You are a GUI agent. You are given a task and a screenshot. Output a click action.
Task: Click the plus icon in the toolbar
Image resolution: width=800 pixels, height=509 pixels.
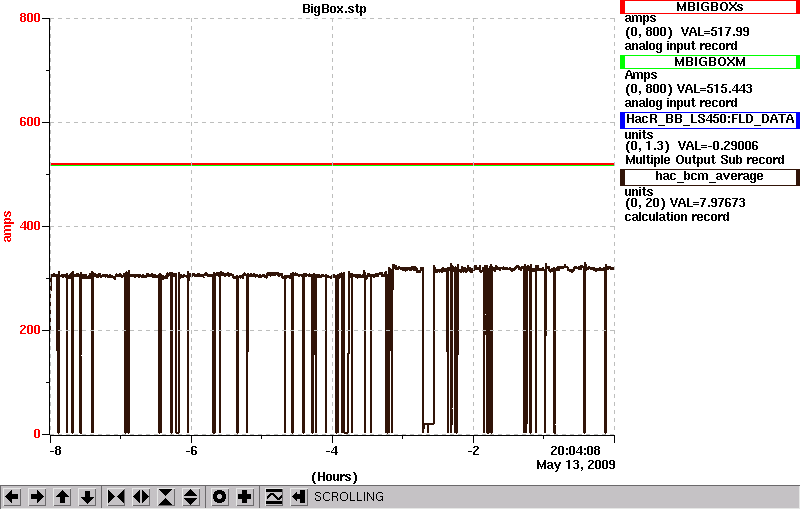tap(245, 497)
